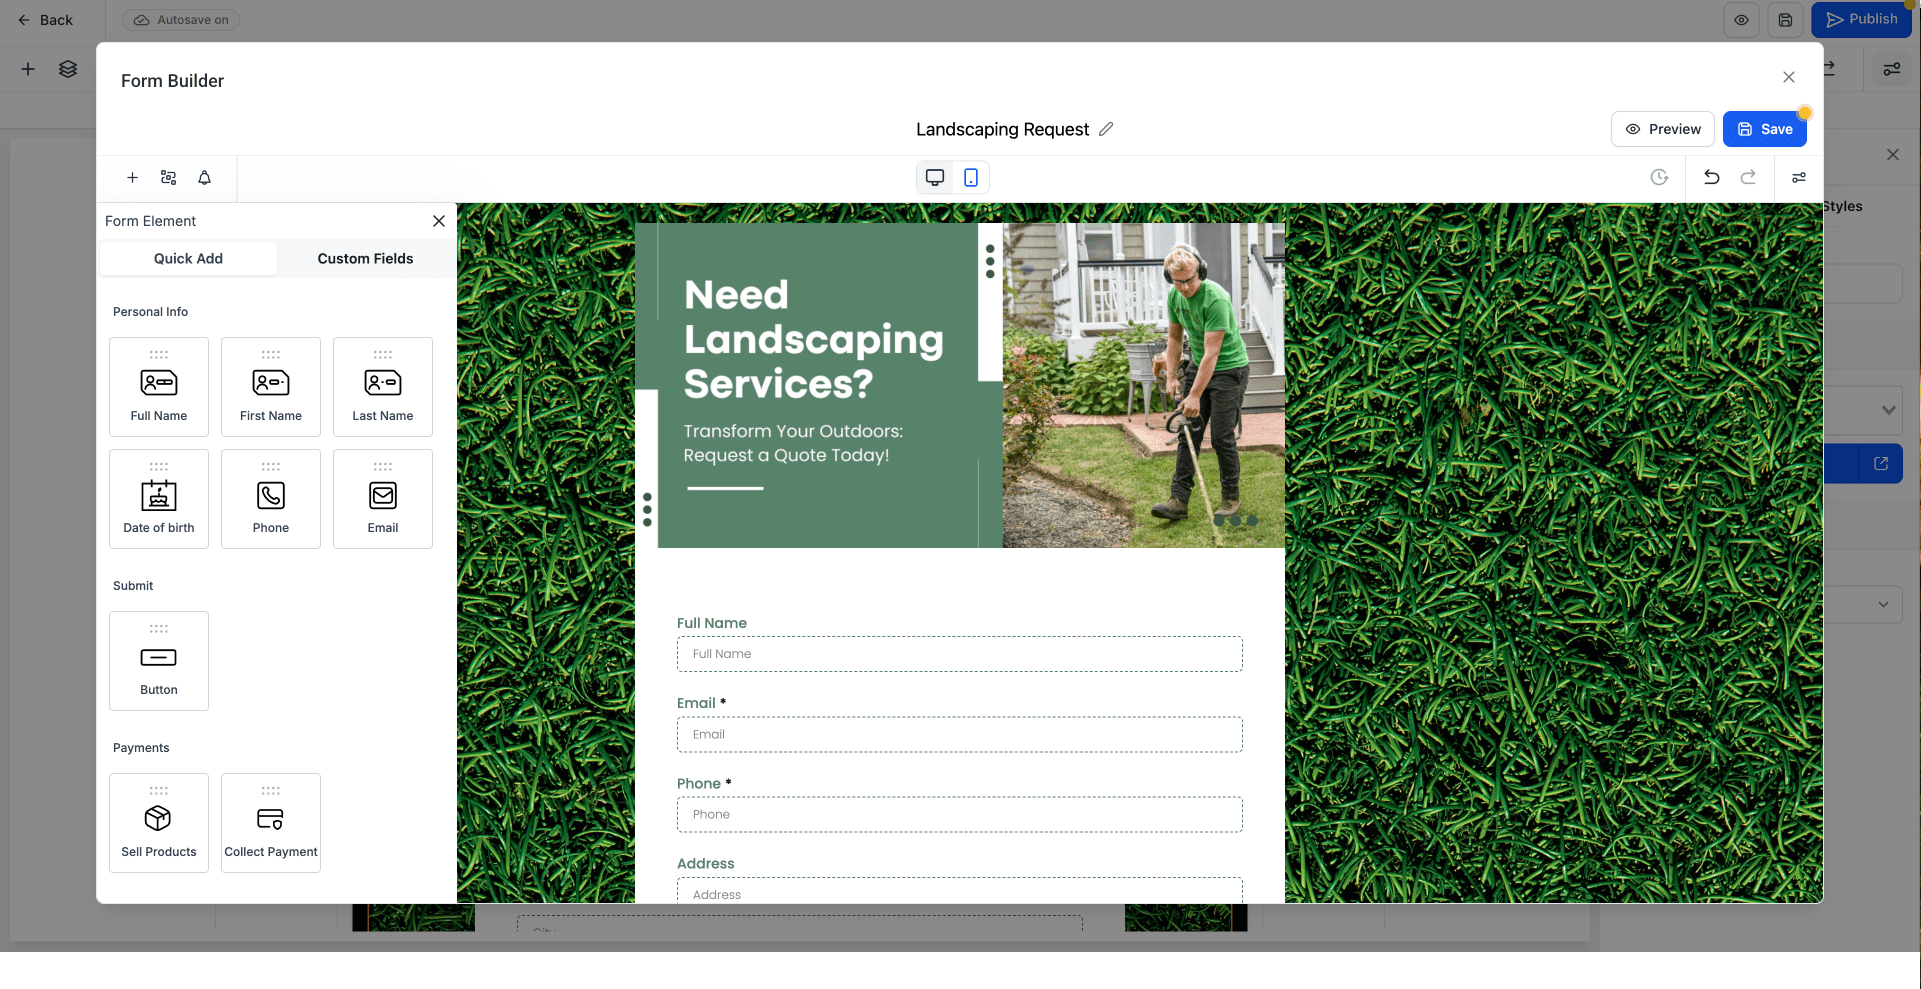Redo the last change
1921x989 pixels.
[1748, 177]
